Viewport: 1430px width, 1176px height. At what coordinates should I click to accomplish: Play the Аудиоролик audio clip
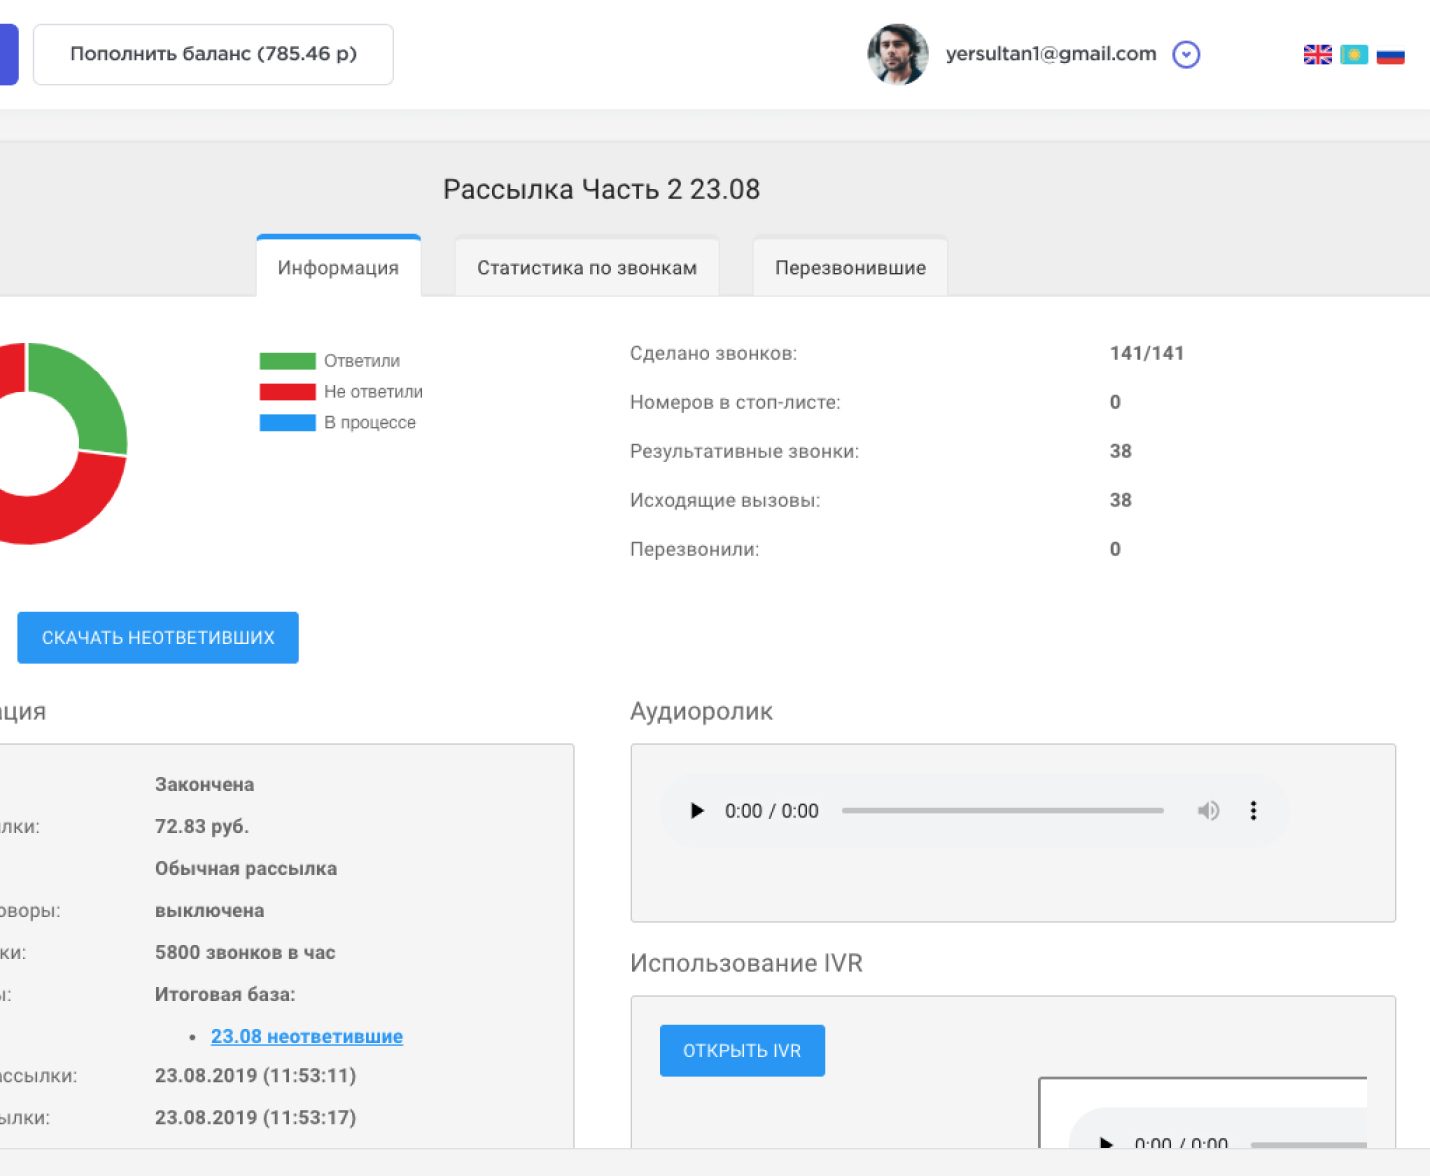coord(697,811)
